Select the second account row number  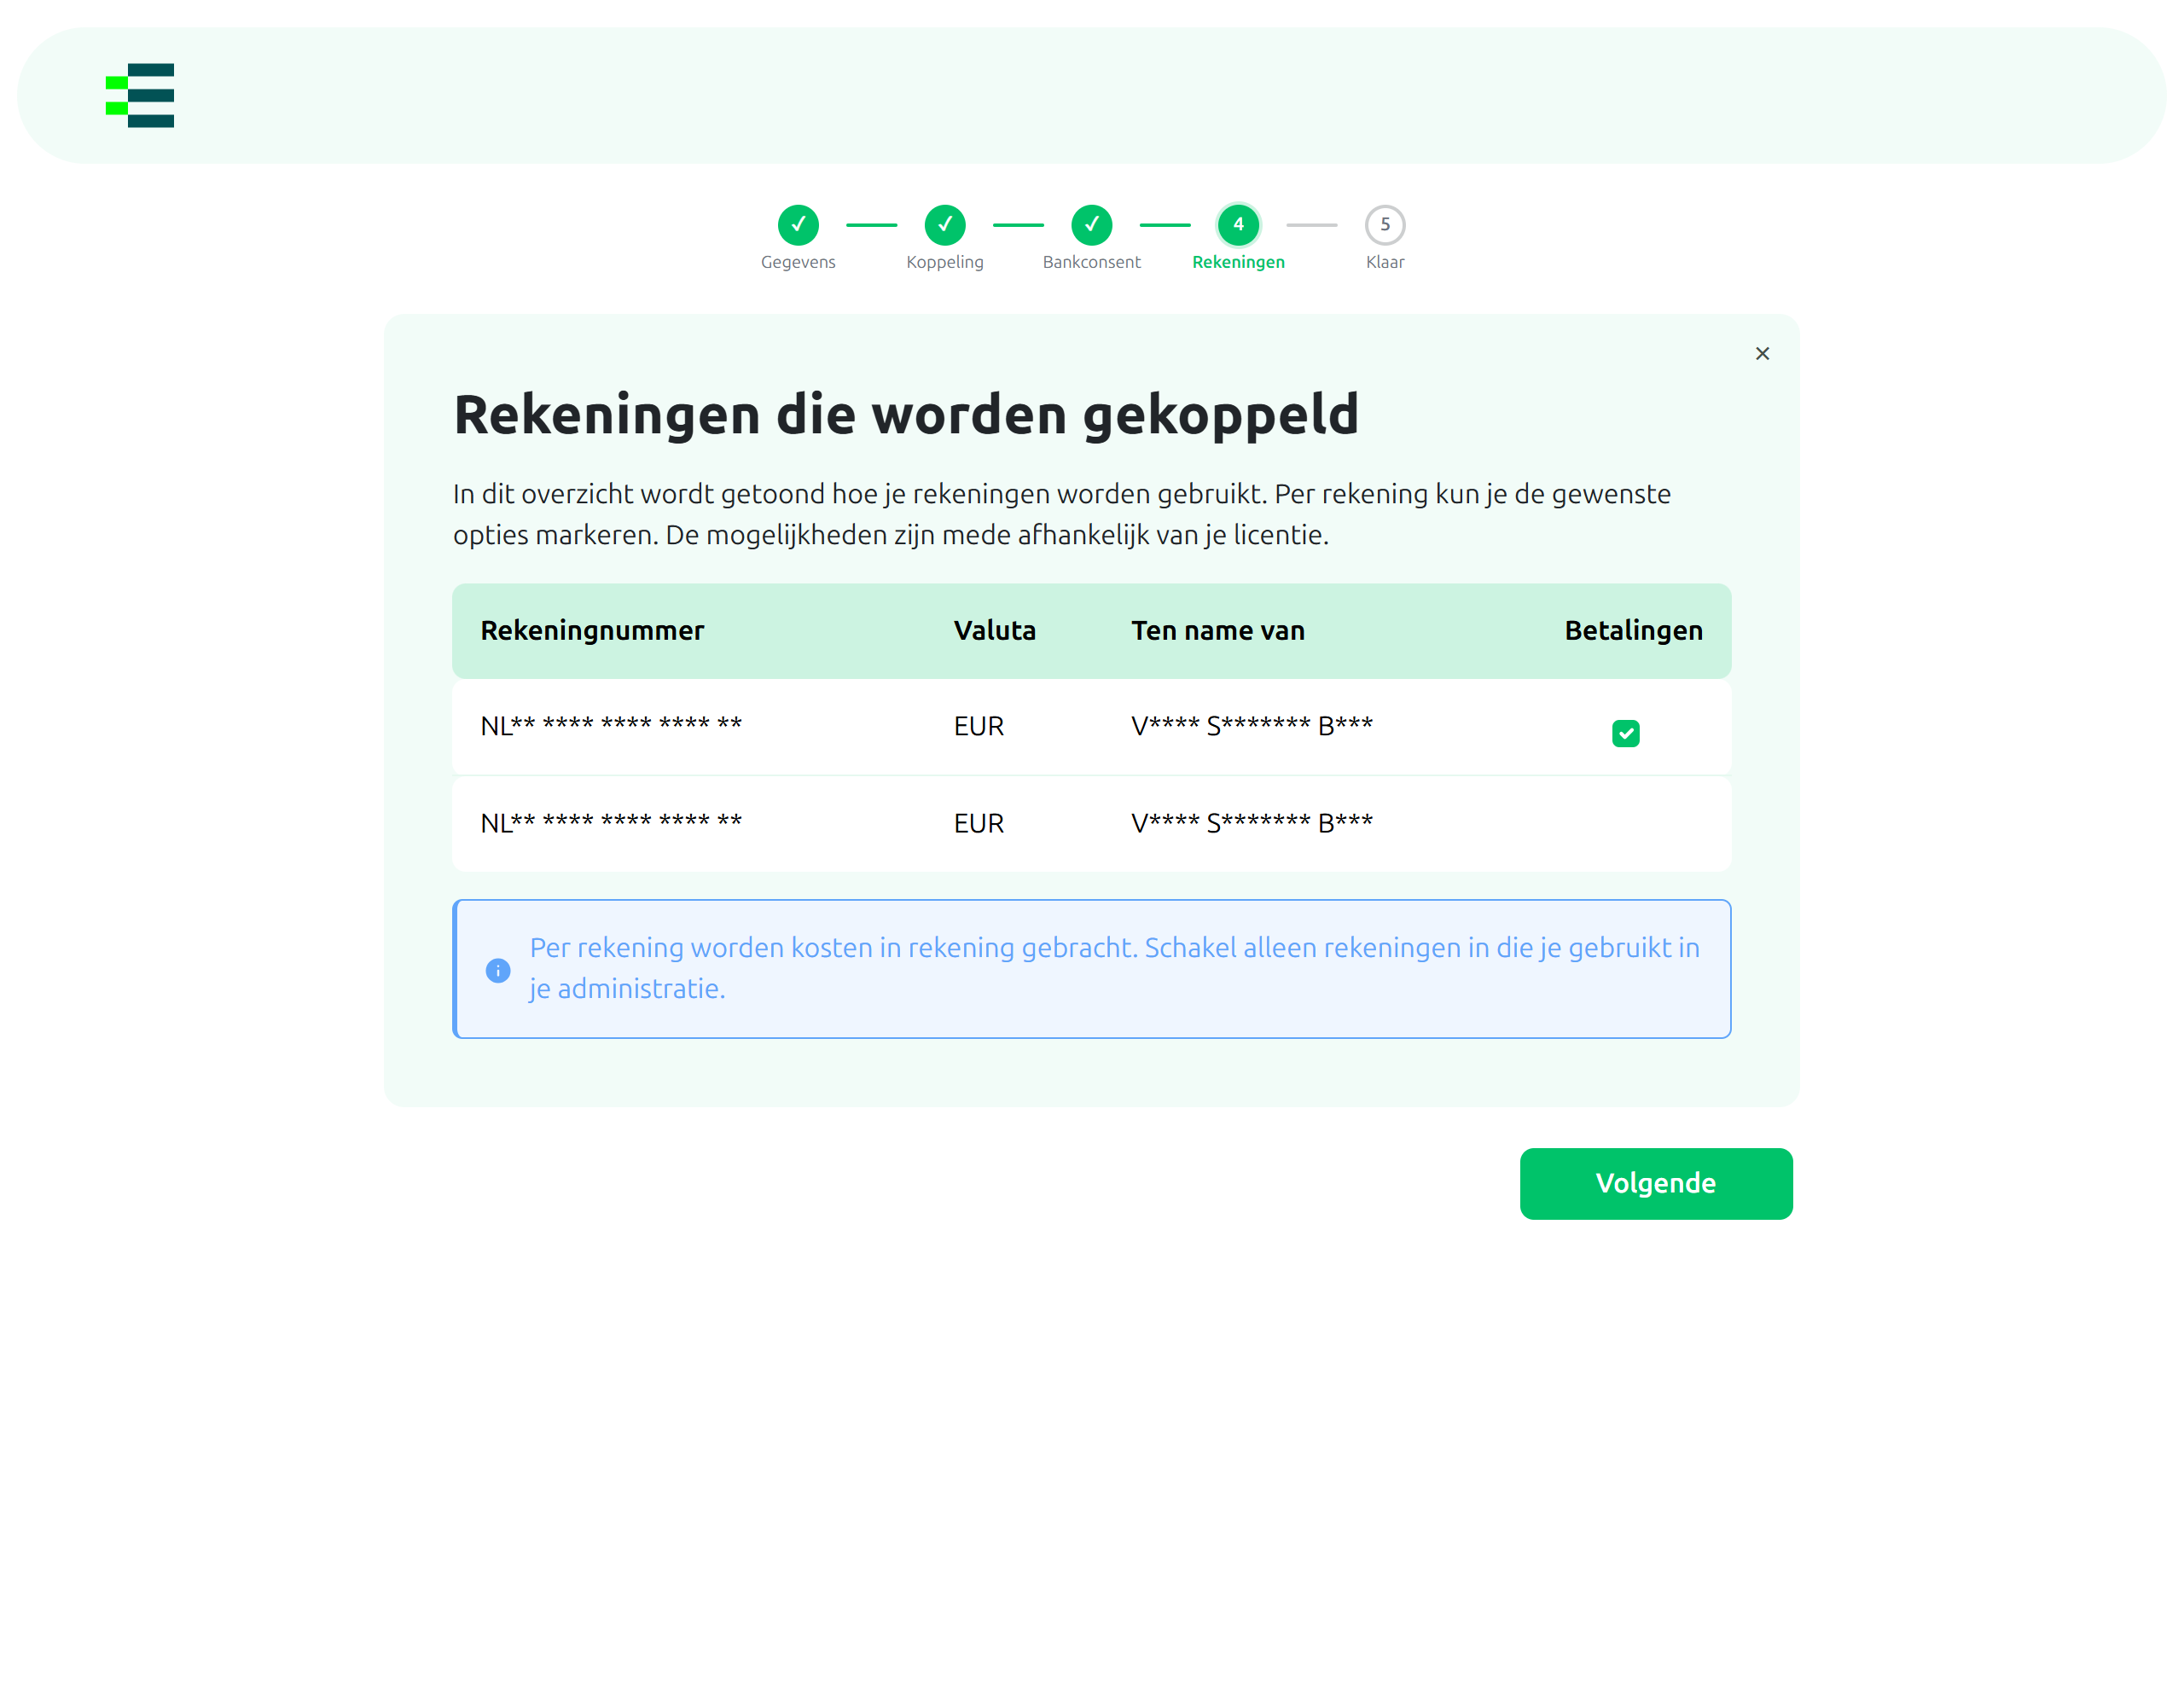611,823
